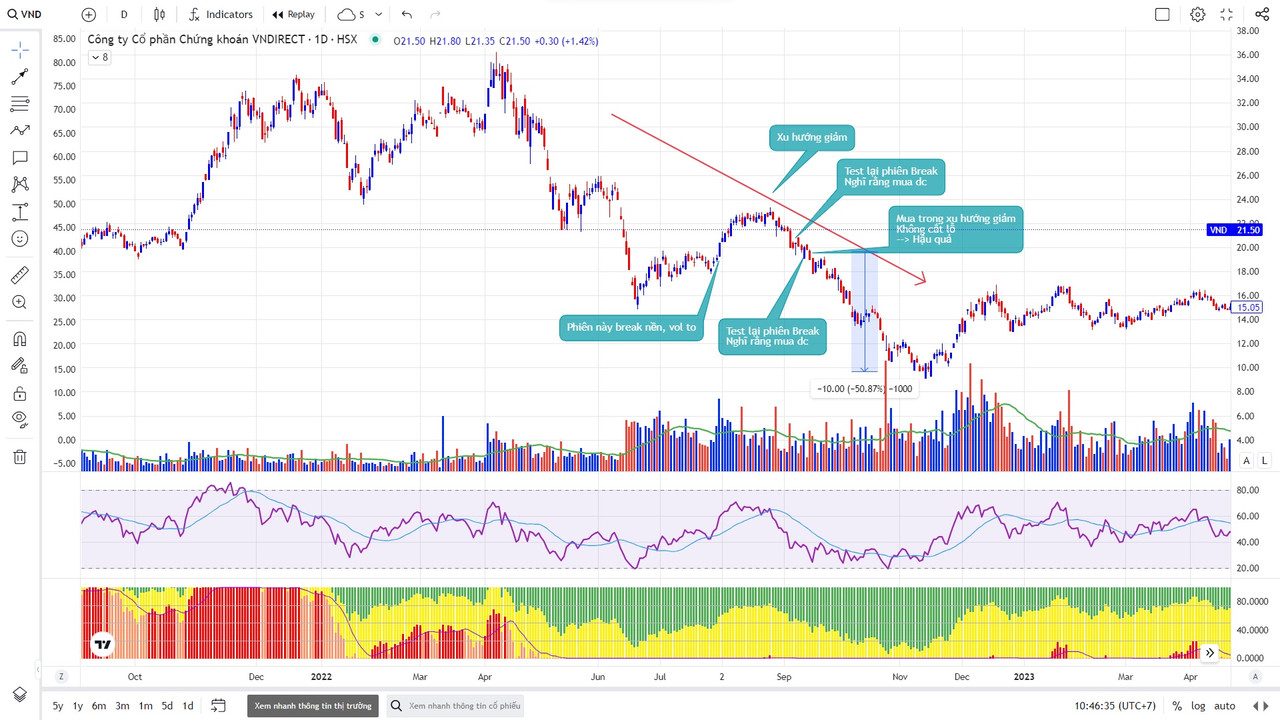Click the green market status dot

[x=375, y=40]
